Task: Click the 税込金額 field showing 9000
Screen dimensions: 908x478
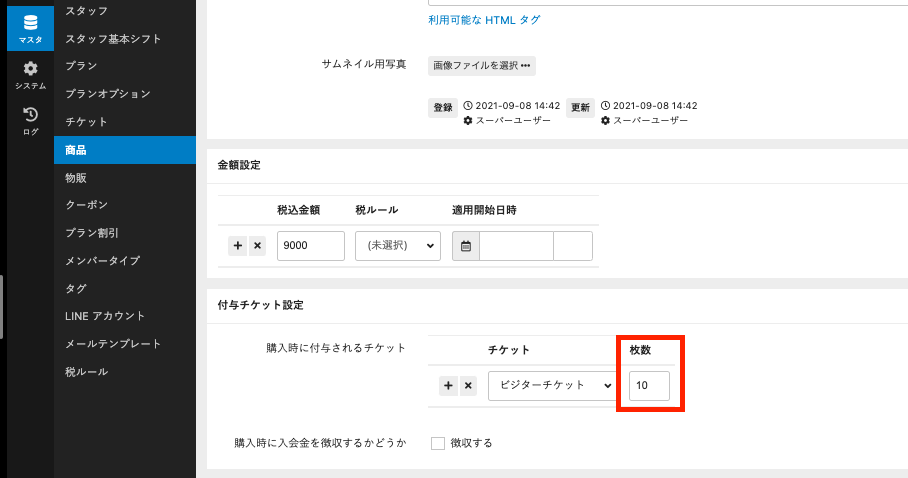Action: [x=310, y=246]
